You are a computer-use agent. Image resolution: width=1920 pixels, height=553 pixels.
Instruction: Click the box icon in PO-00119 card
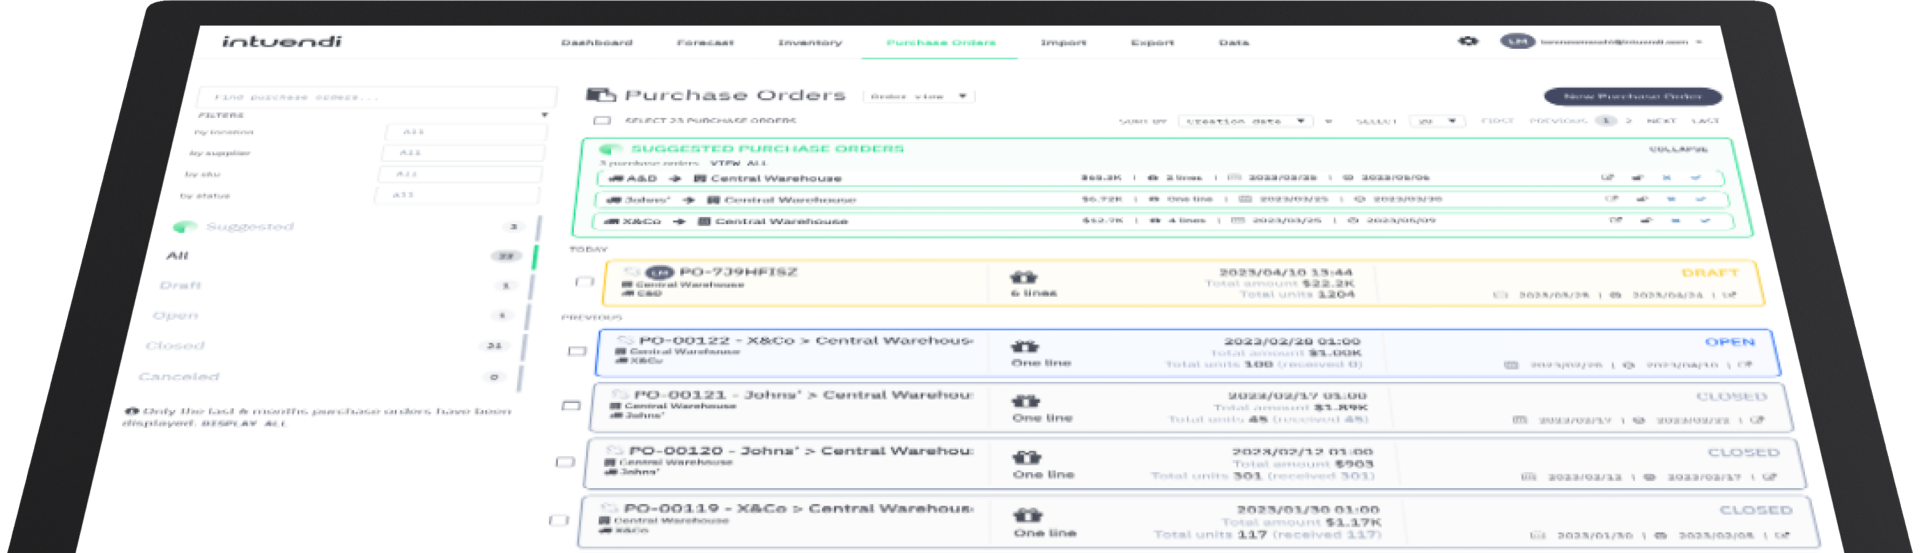(1028, 515)
